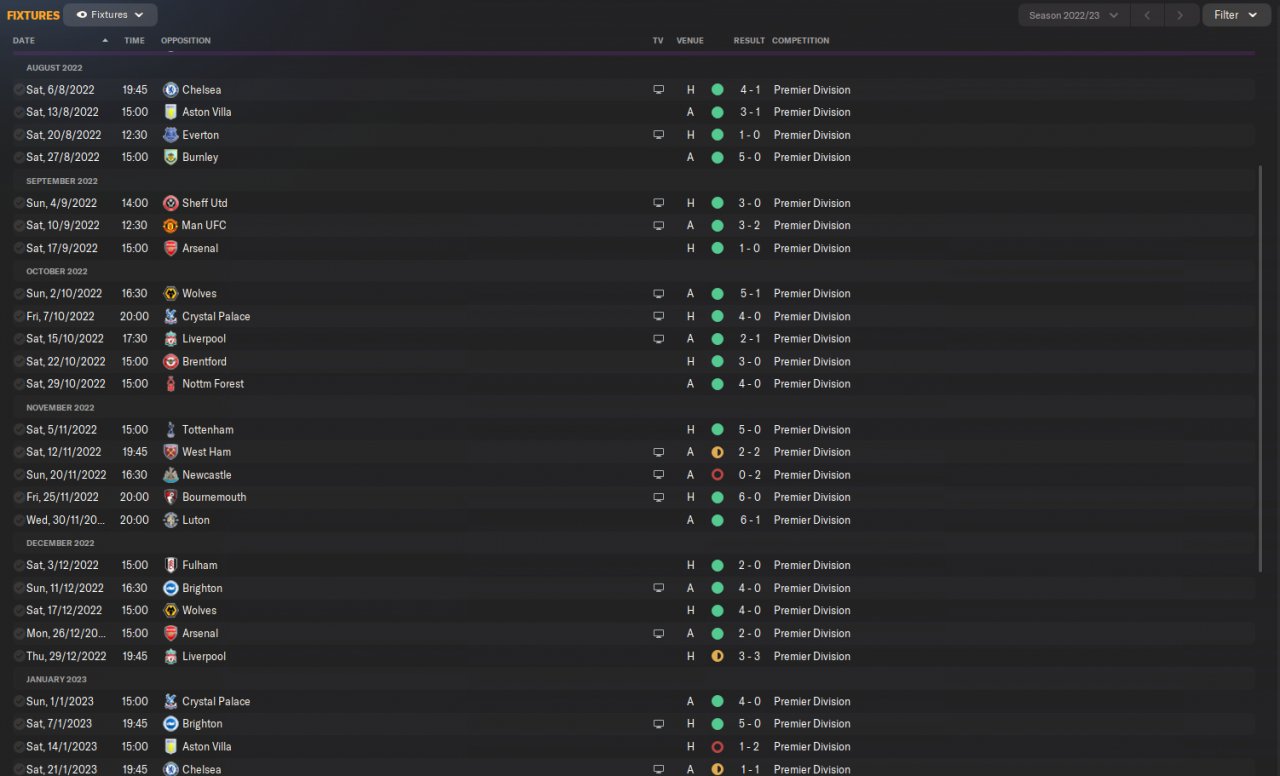The image size is (1280, 776).
Task: Click the Nottm Forest club badge
Action: pos(170,384)
